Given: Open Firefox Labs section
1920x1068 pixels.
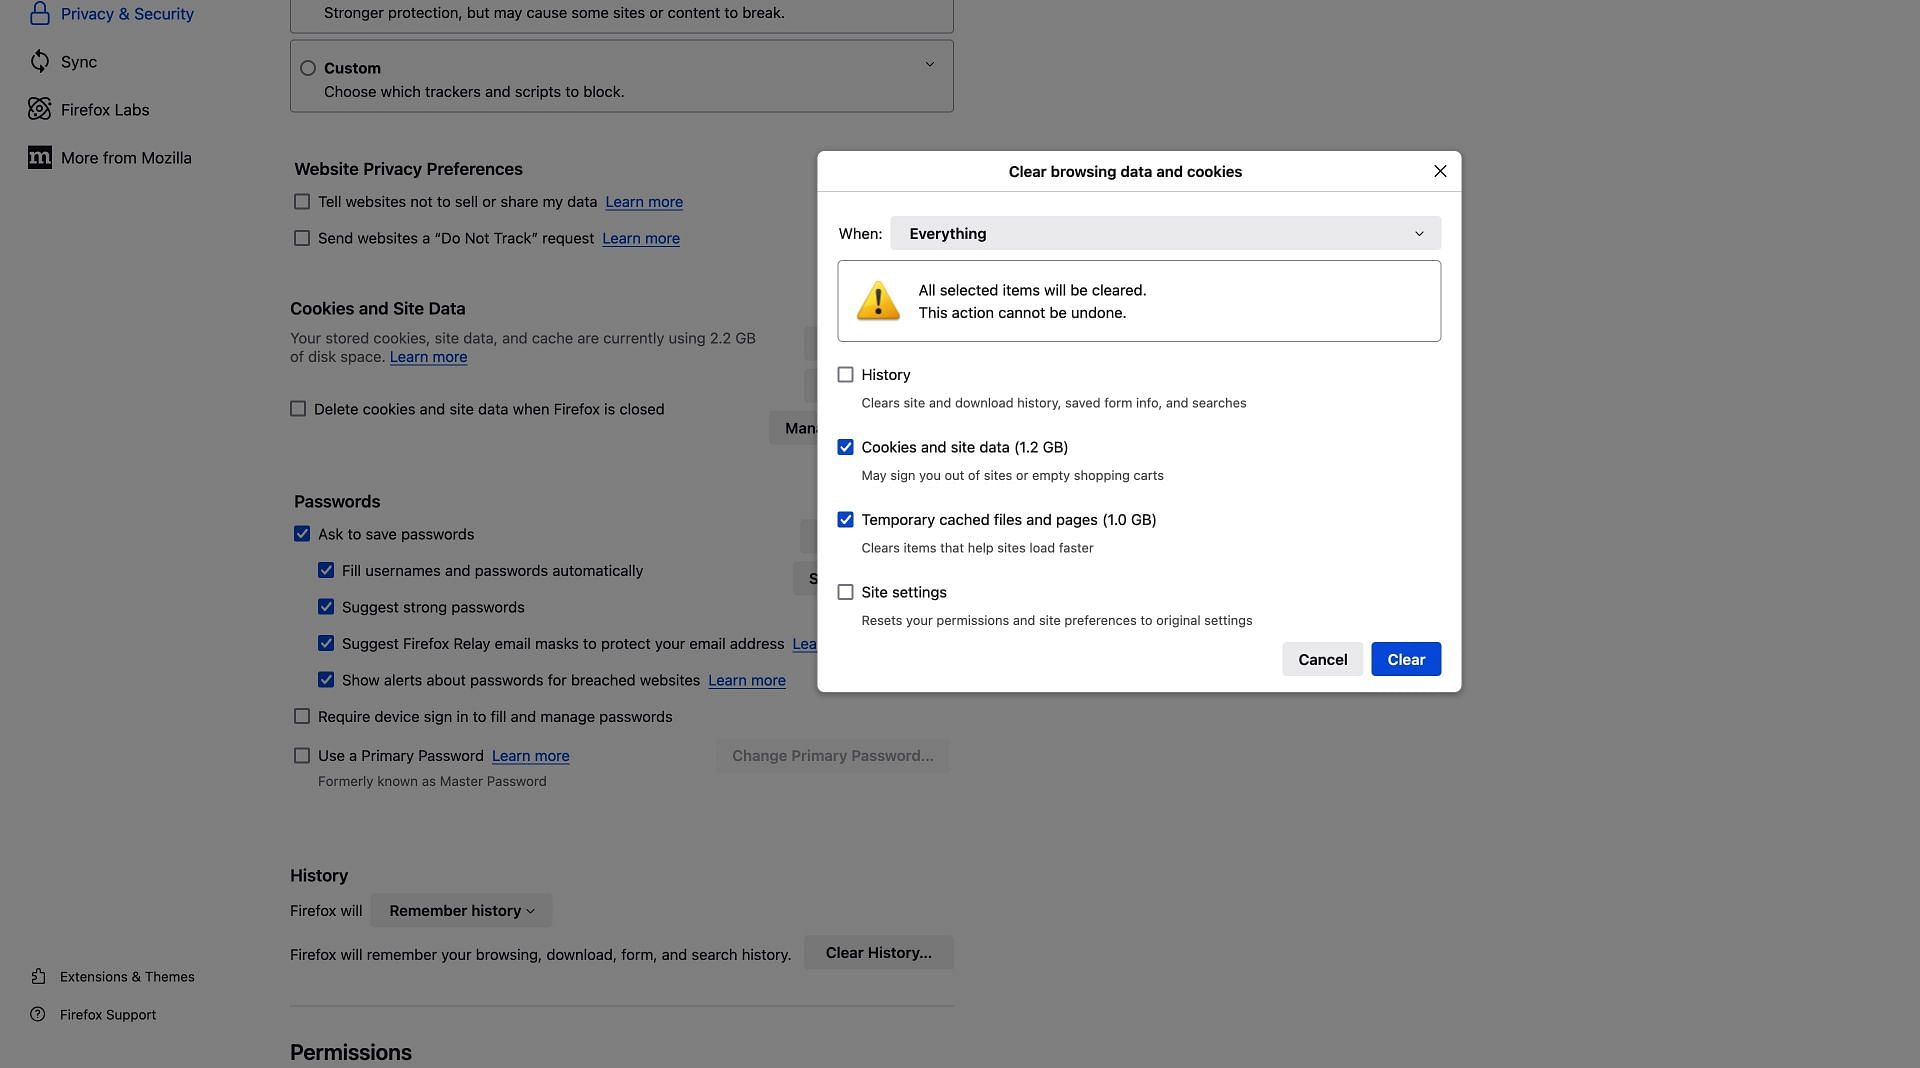Looking at the screenshot, I should point(105,110).
